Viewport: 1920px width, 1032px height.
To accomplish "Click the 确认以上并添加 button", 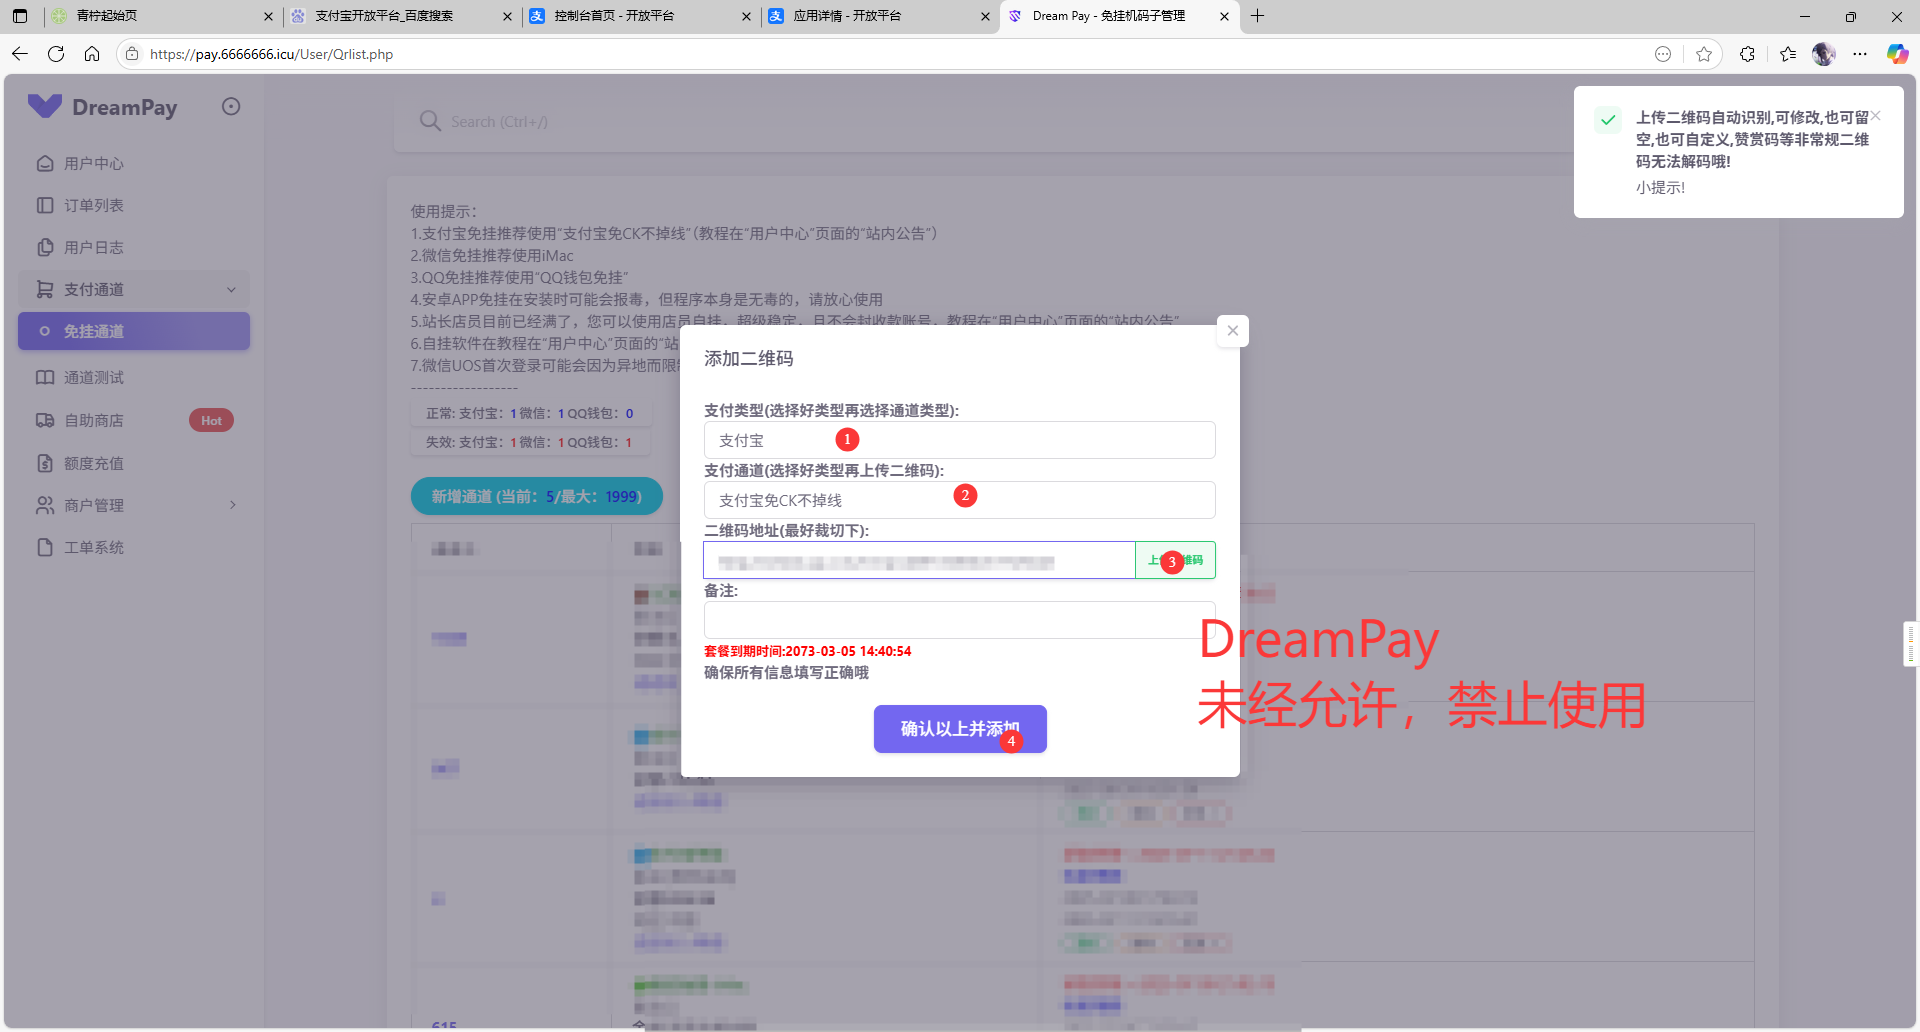I will coord(959,729).
